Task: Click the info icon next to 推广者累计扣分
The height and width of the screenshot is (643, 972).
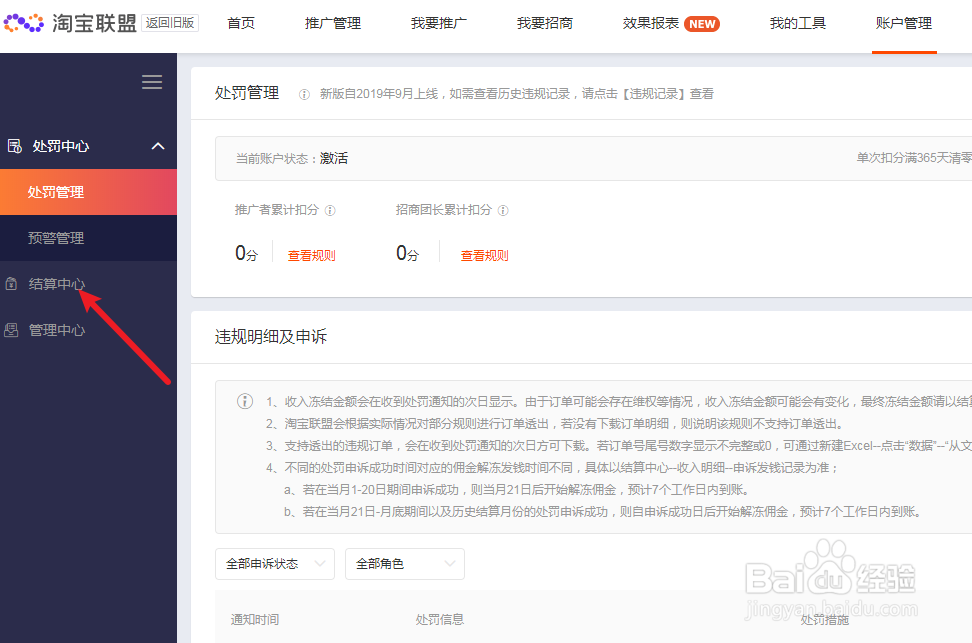Action: pos(330,210)
